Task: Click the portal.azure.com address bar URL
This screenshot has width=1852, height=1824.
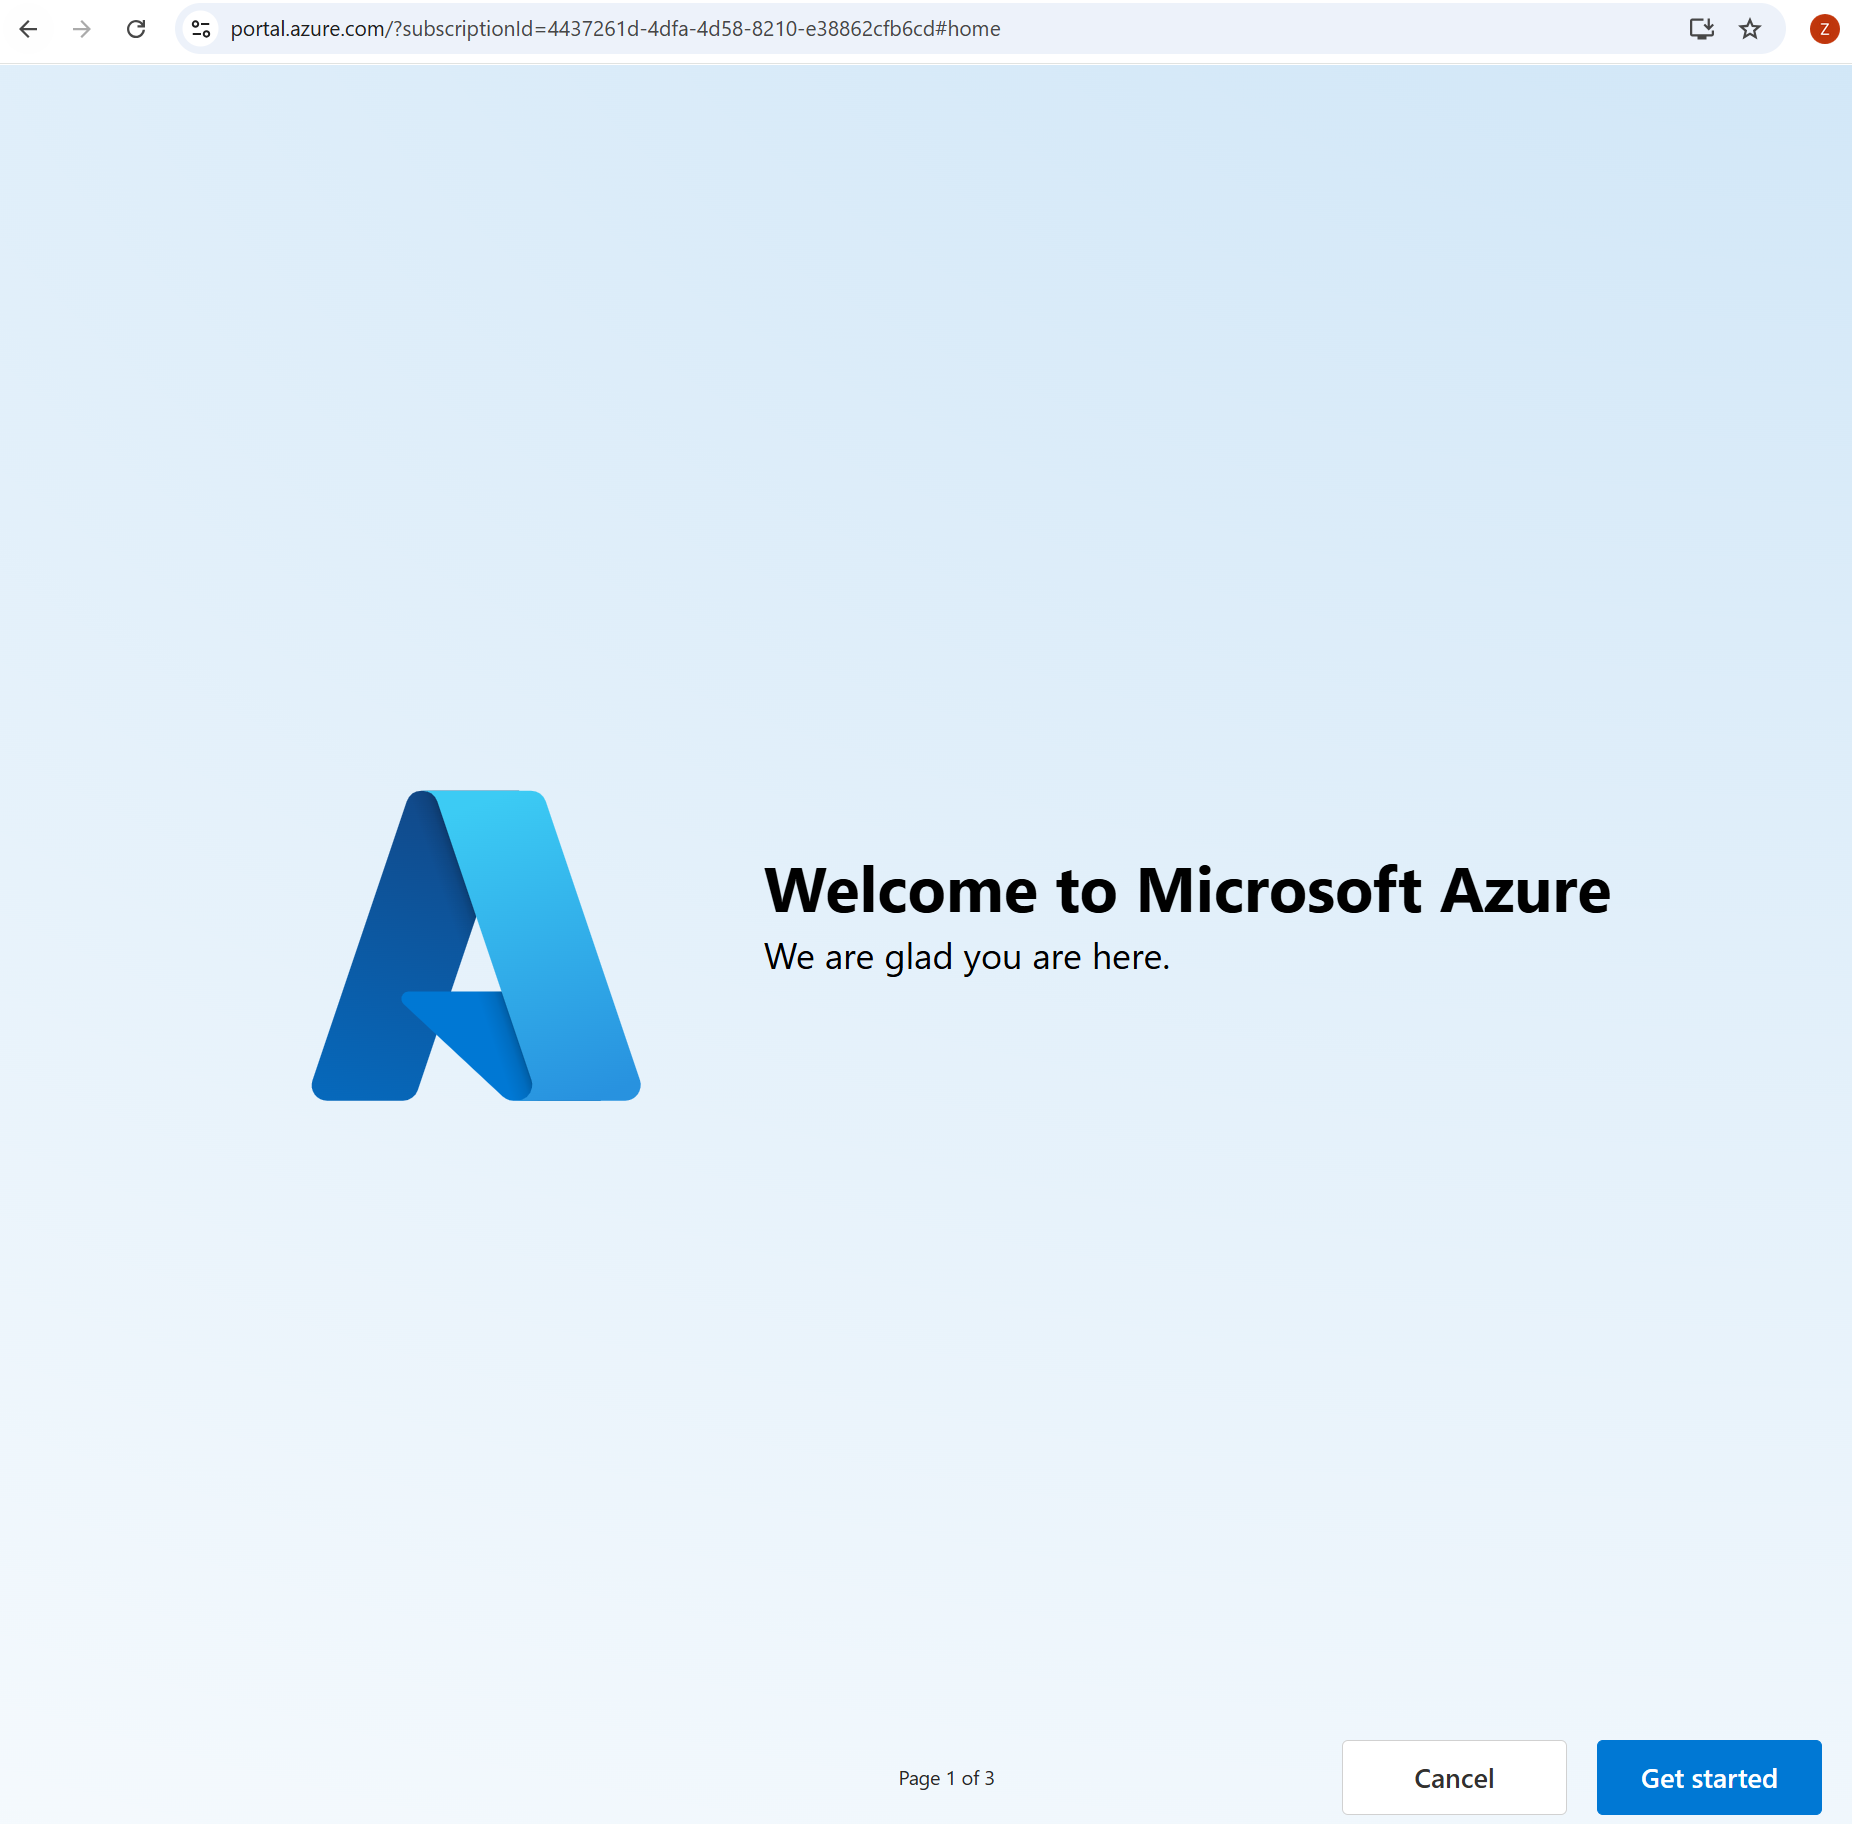Action: pos(615,29)
